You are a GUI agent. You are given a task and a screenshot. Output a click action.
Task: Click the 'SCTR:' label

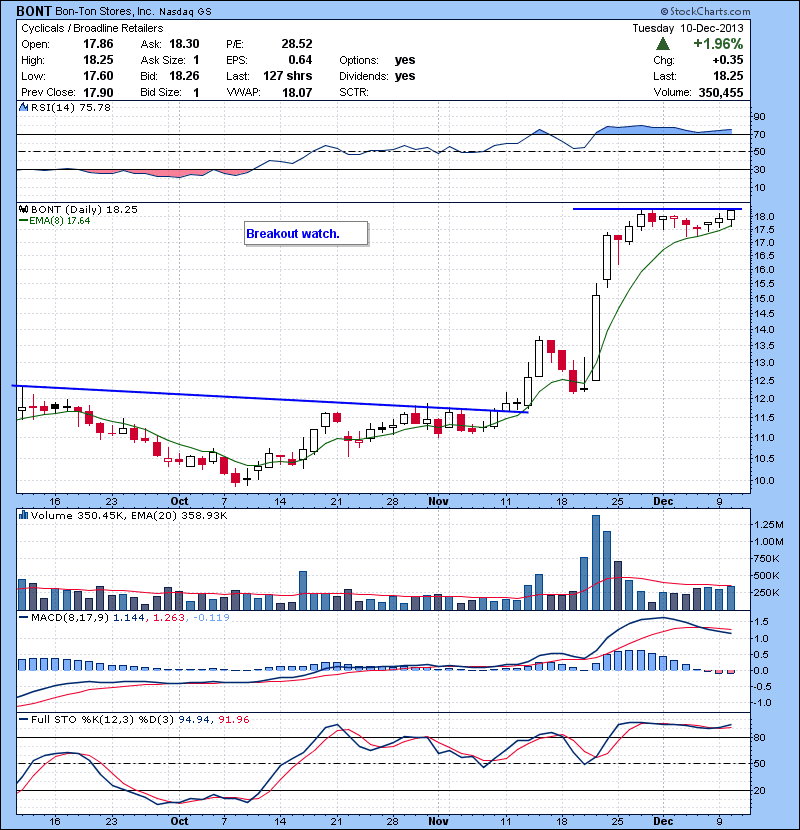(353, 93)
